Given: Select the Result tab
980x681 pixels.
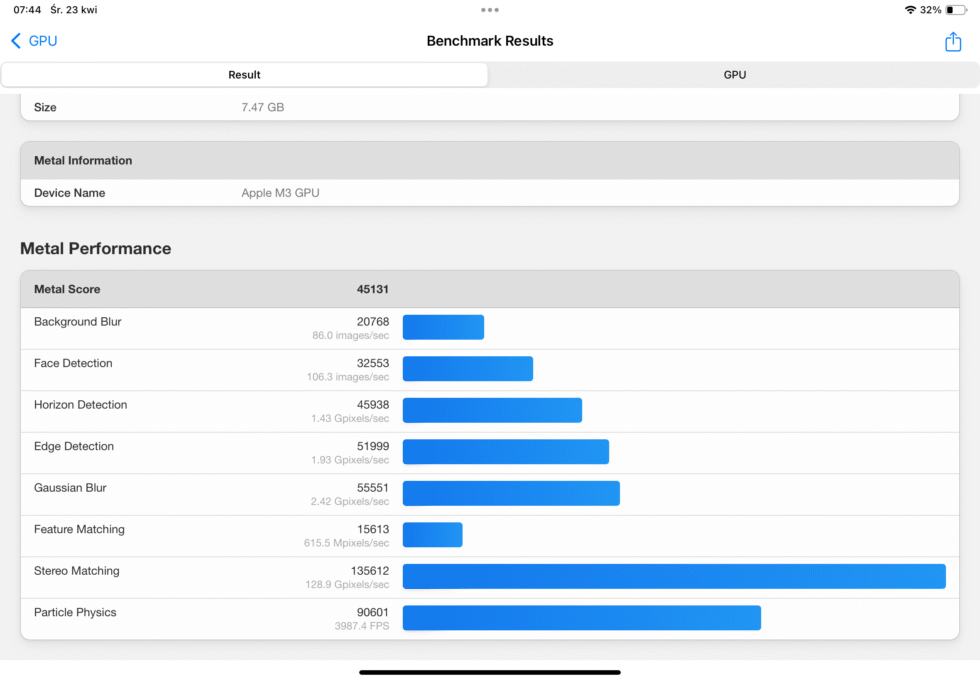Looking at the screenshot, I should (244, 75).
